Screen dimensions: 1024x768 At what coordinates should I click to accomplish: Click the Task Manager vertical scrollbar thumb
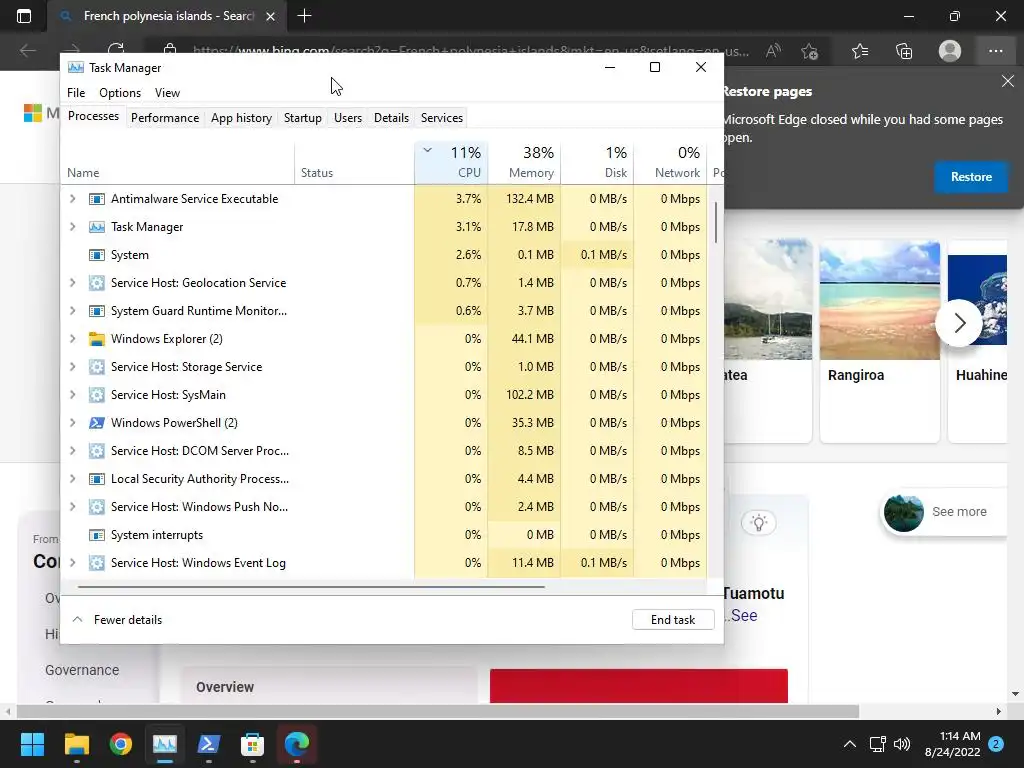coord(716,223)
